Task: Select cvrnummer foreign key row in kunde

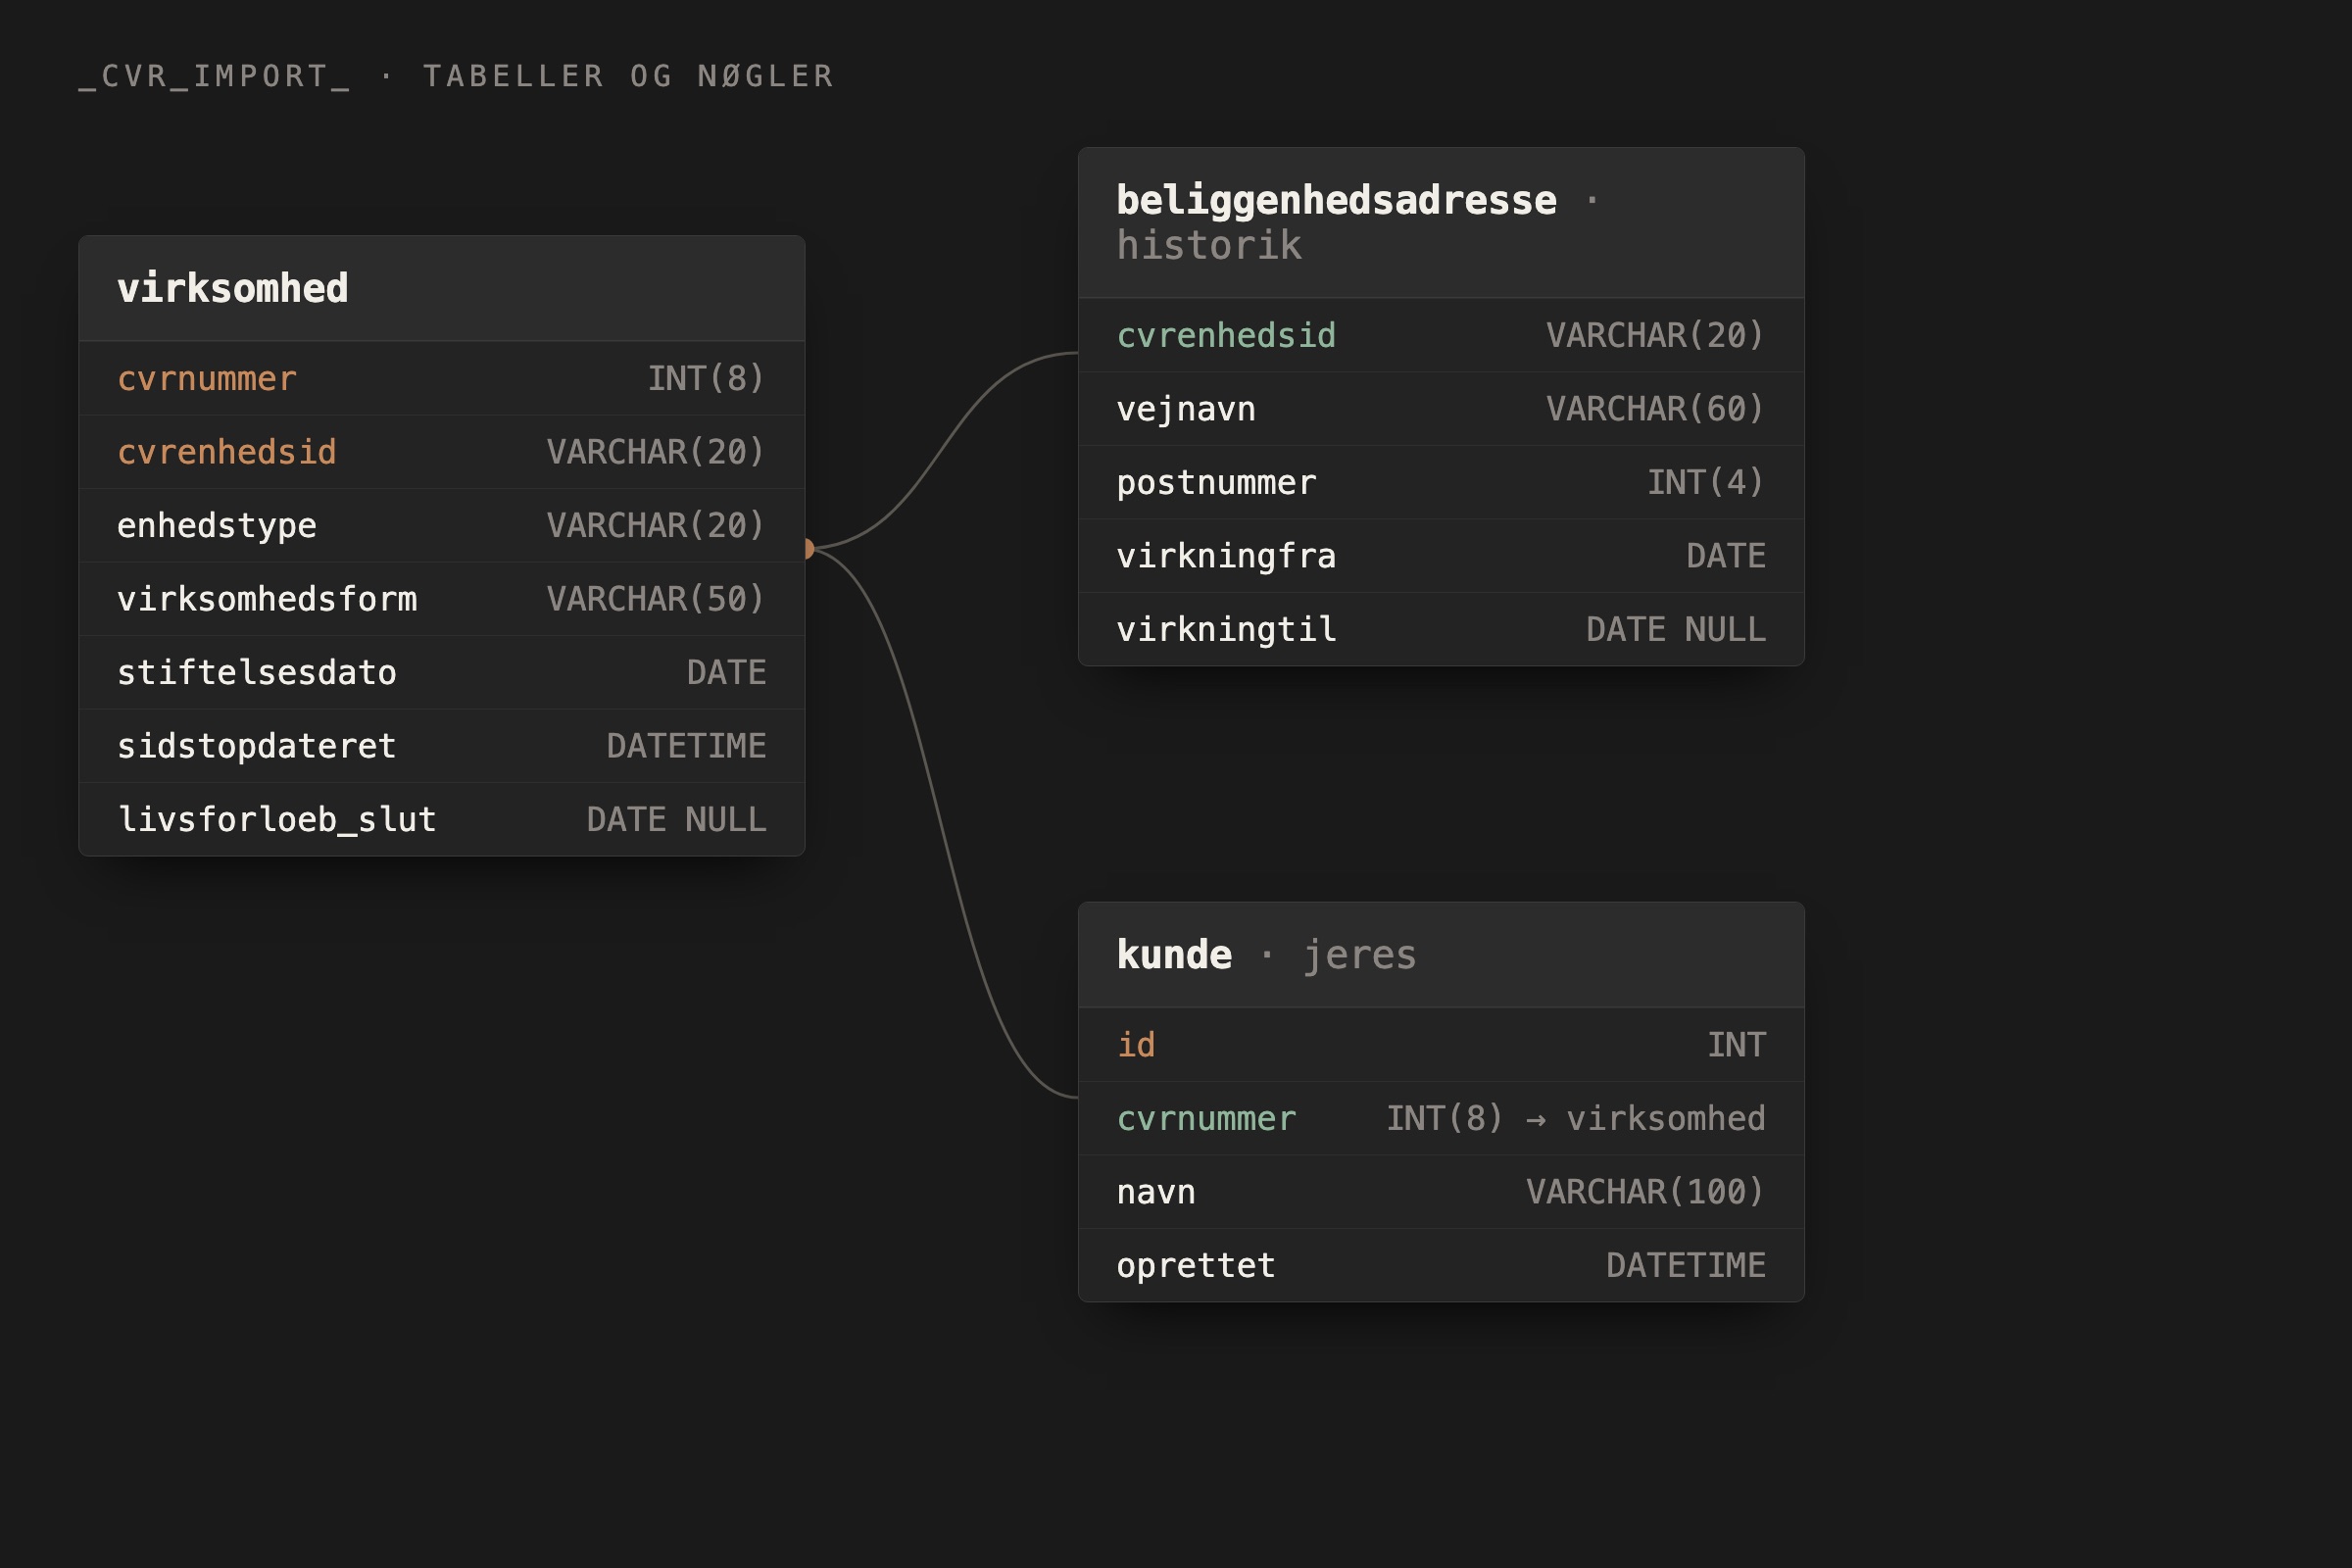Action: [1441, 1118]
